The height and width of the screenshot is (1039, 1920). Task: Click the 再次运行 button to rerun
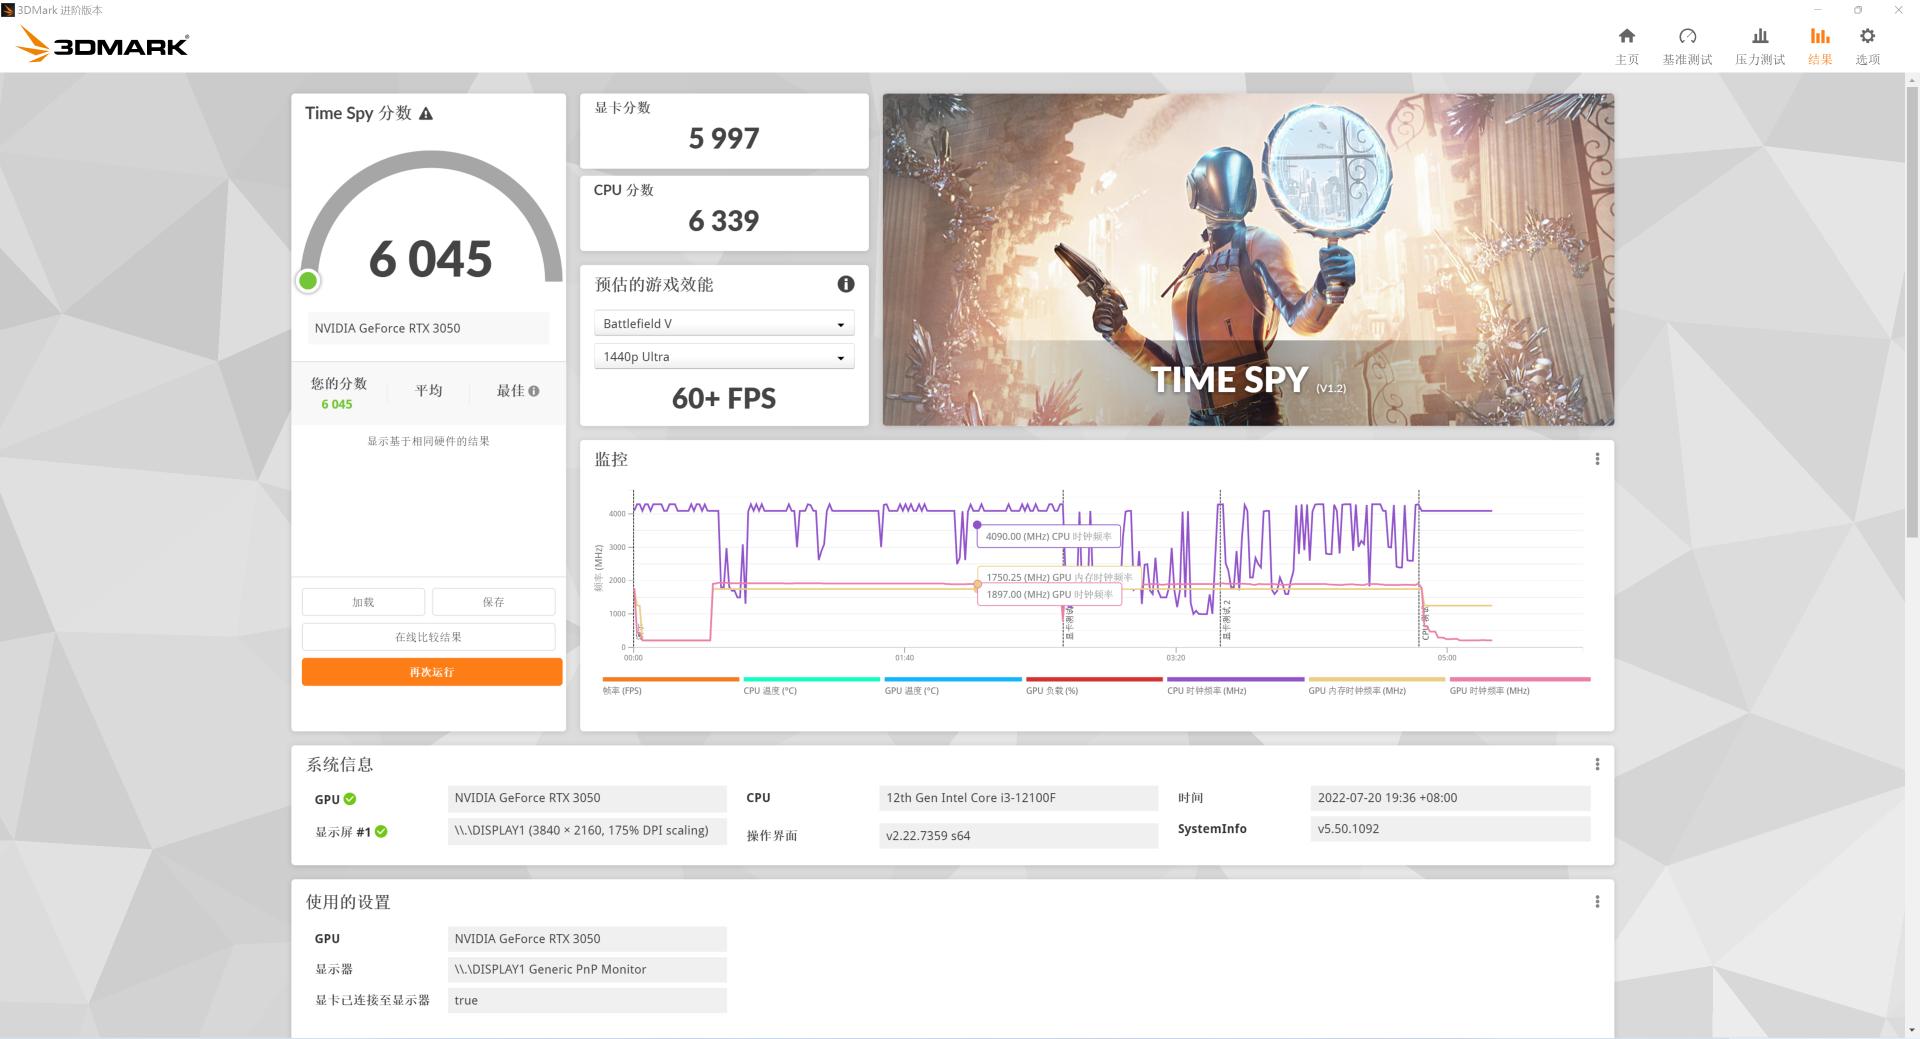point(431,671)
